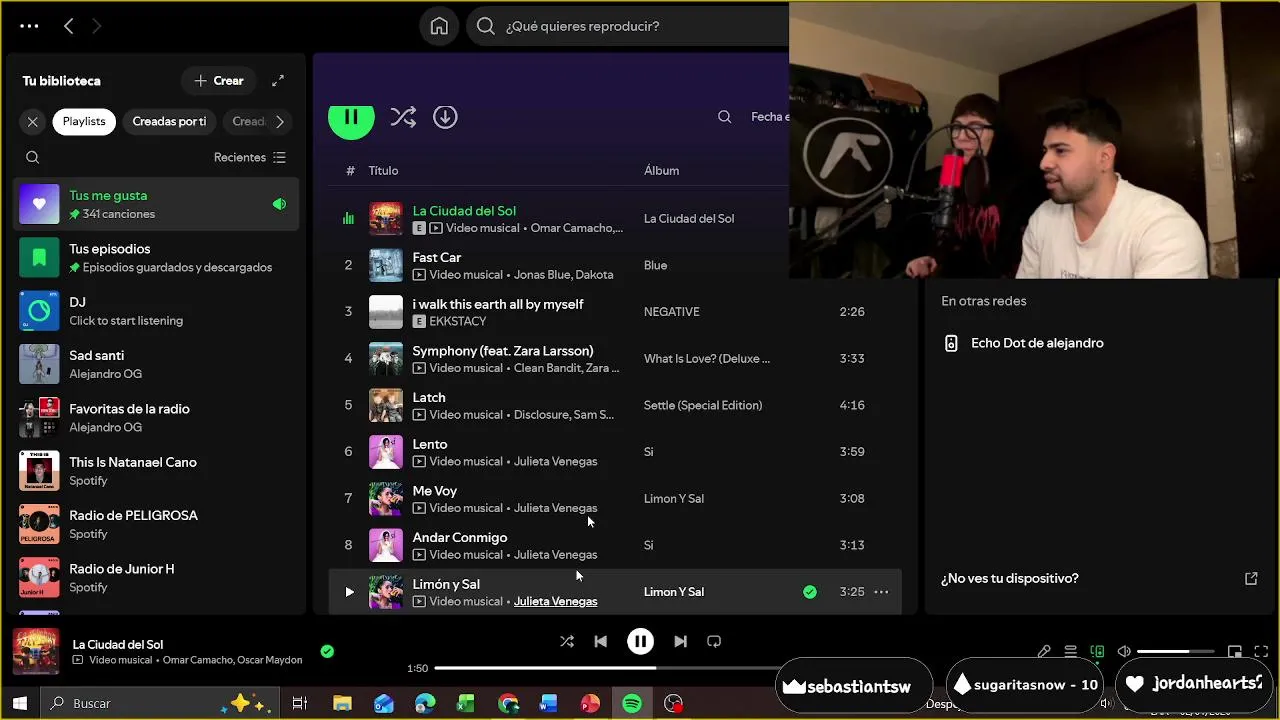Pause playback in the player bar
1280x720 pixels.
640,642
